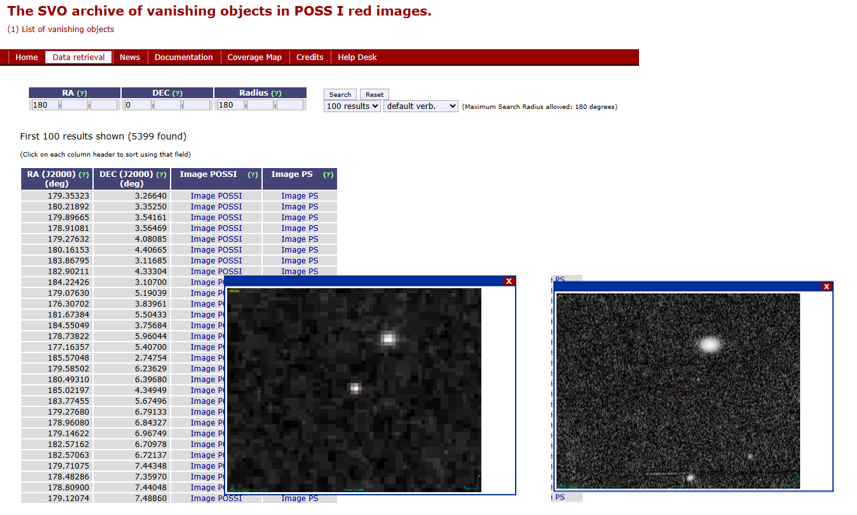Open help (?) icon in Image PS column header
This screenshot has width=857, height=515.
tap(328, 175)
